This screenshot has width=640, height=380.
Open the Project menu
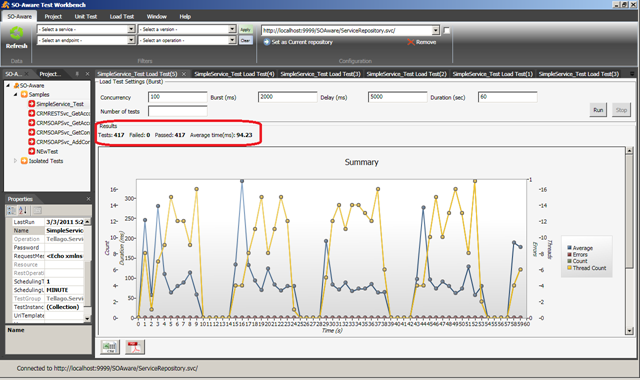pos(53,17)
